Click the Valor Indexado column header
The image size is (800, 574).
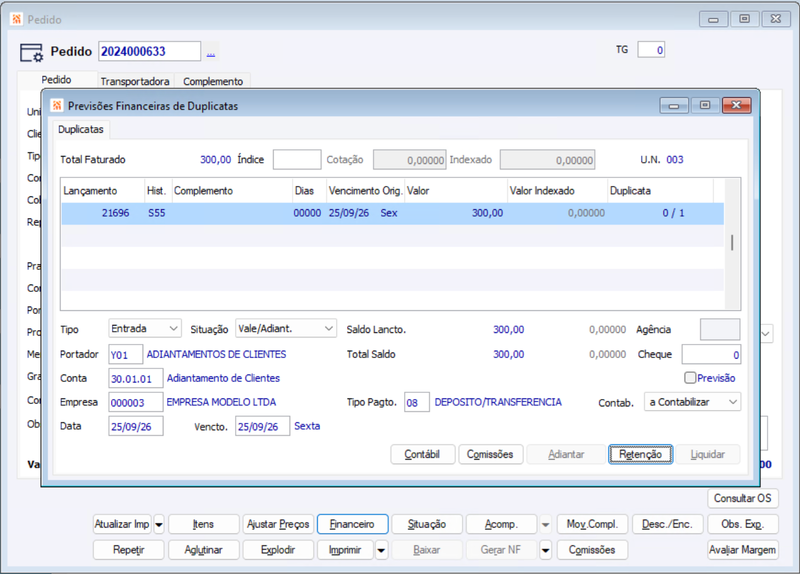(x=558, y=191)
